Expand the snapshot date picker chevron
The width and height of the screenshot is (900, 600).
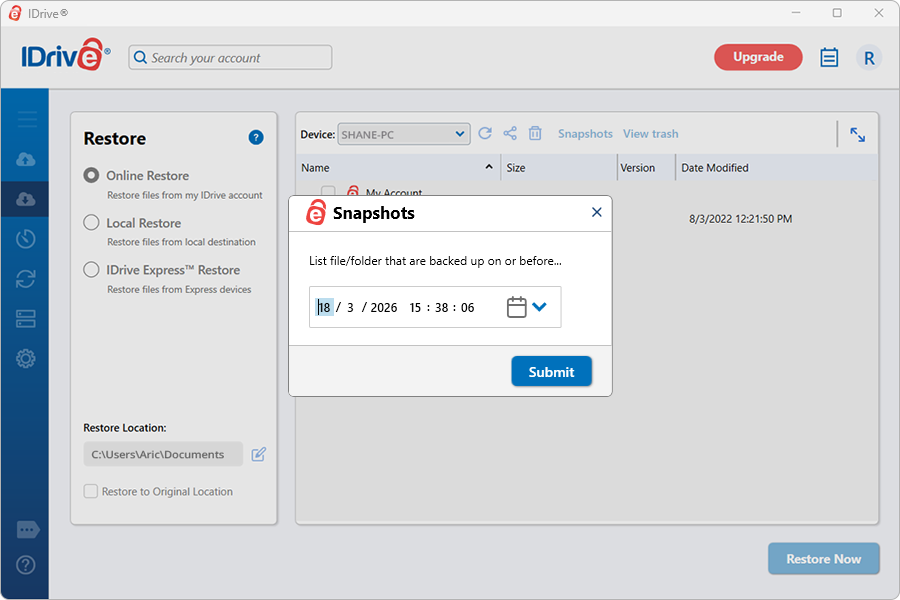pos(540,307)
